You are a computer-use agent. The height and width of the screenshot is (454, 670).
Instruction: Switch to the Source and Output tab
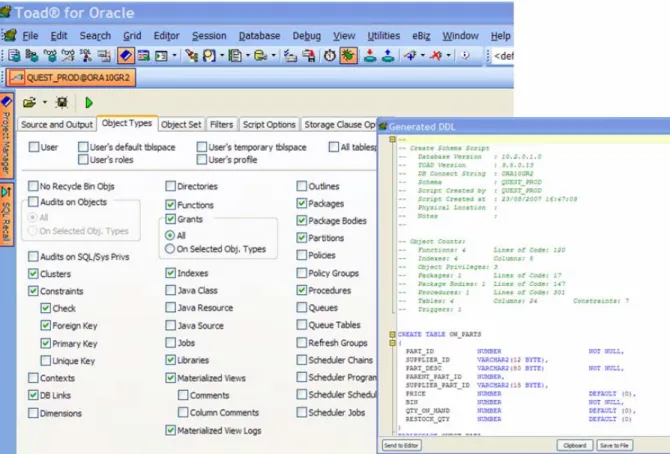click(57, 124)
